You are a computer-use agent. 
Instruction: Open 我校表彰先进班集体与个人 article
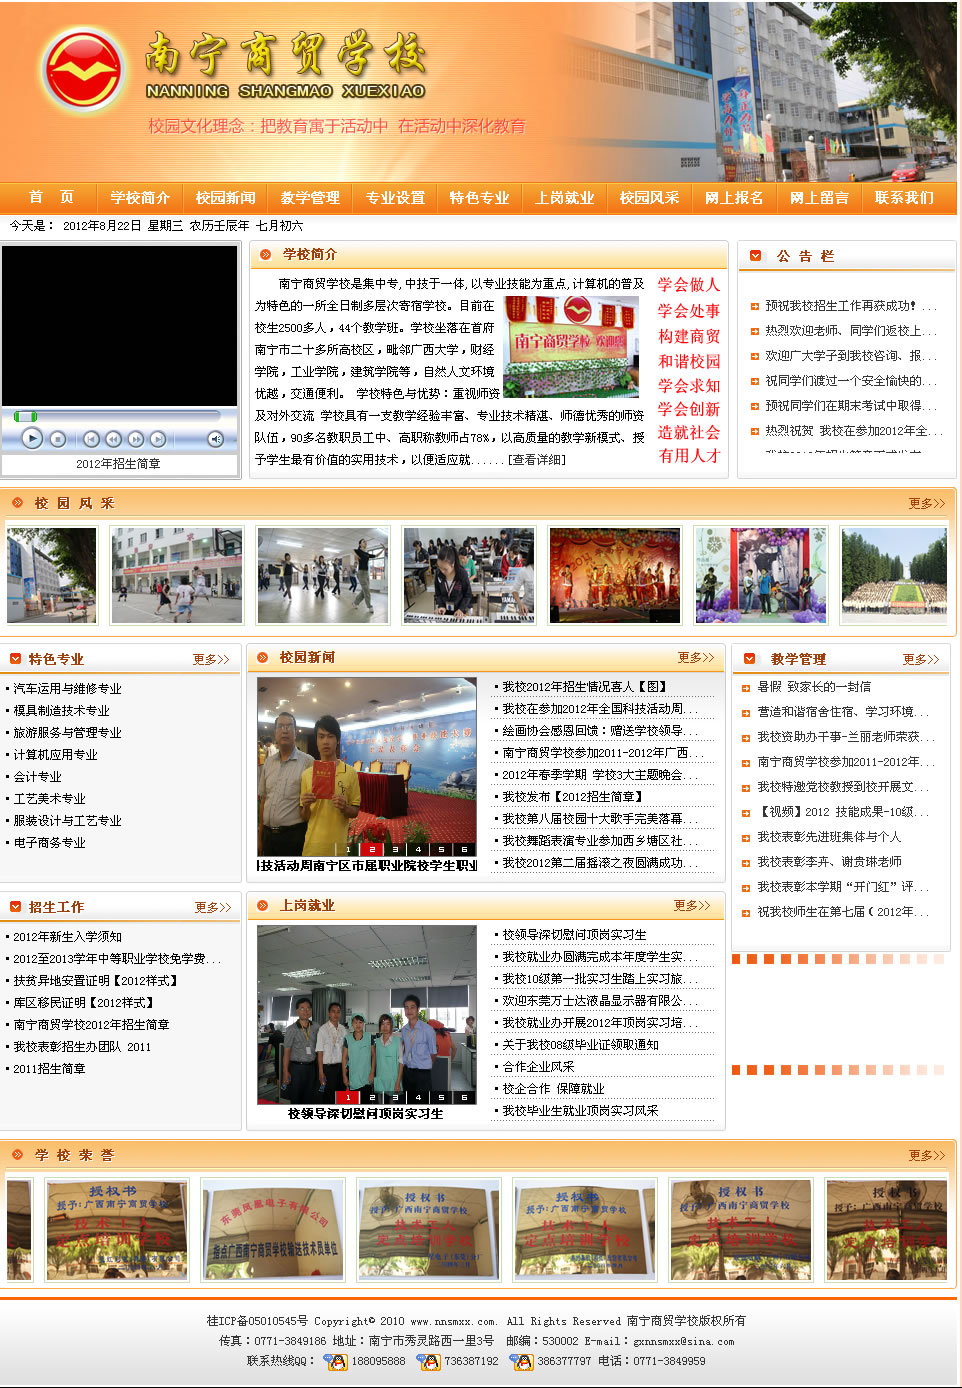tap(829, 836)
